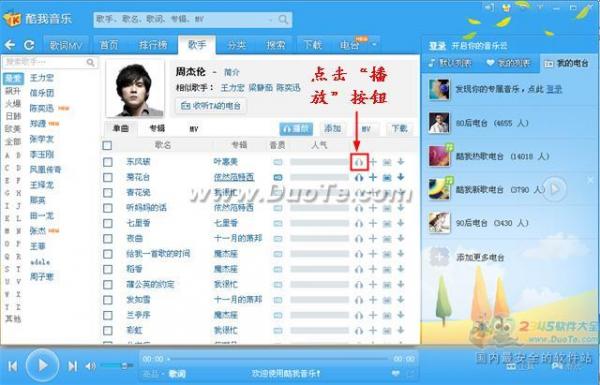
Task: Open similar singer 梁静茹
Action: pos(260,88)
